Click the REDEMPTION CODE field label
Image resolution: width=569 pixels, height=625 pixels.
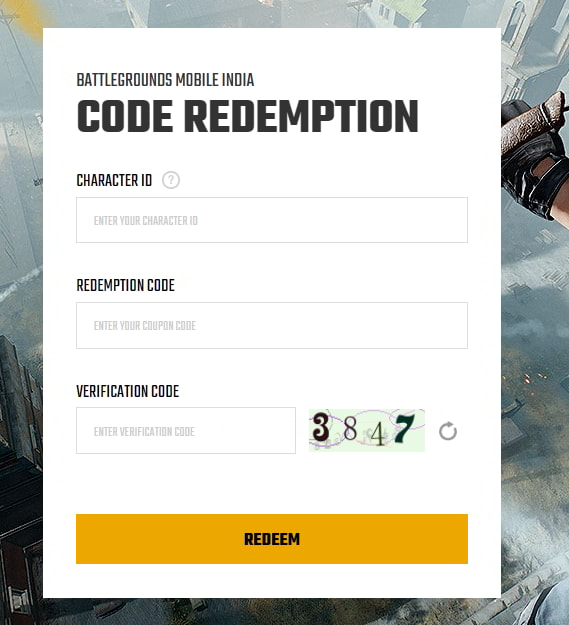click(126, 285)
